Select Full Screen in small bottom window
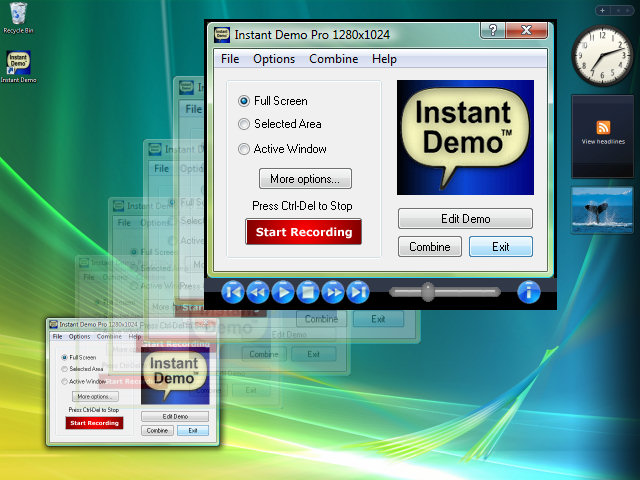Viewport: 640px width, 480px height. tap(79, 357)
